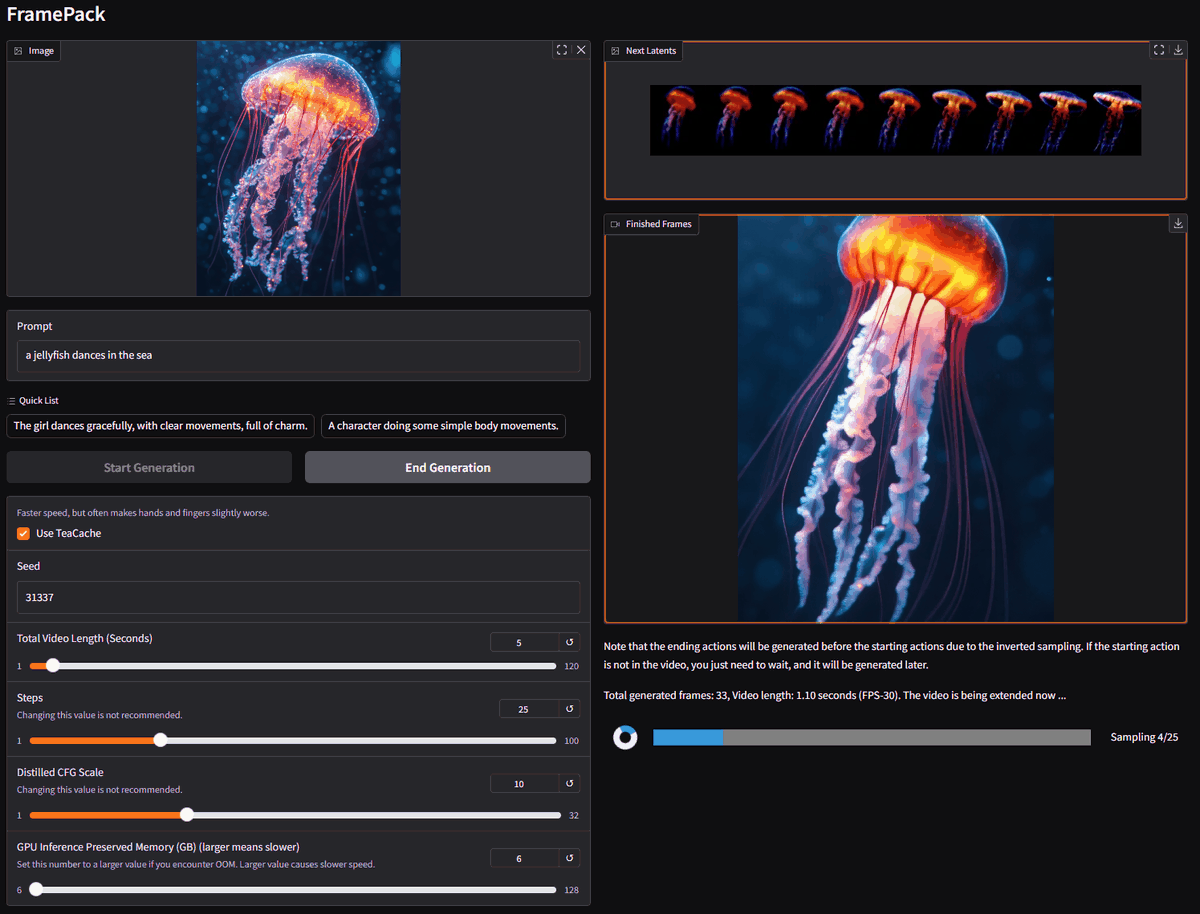Screen dimensions: 1200x914
Task: Switch to the Finished Frames panel label
Action: (650, 224)
